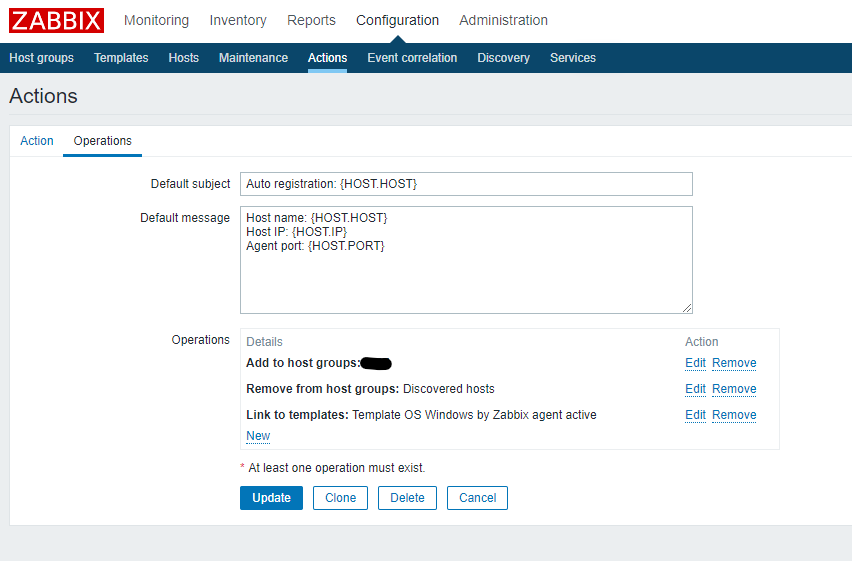Edit the Add to host groups operation
This screenshot has height=561, width=852.
point(695,363)
